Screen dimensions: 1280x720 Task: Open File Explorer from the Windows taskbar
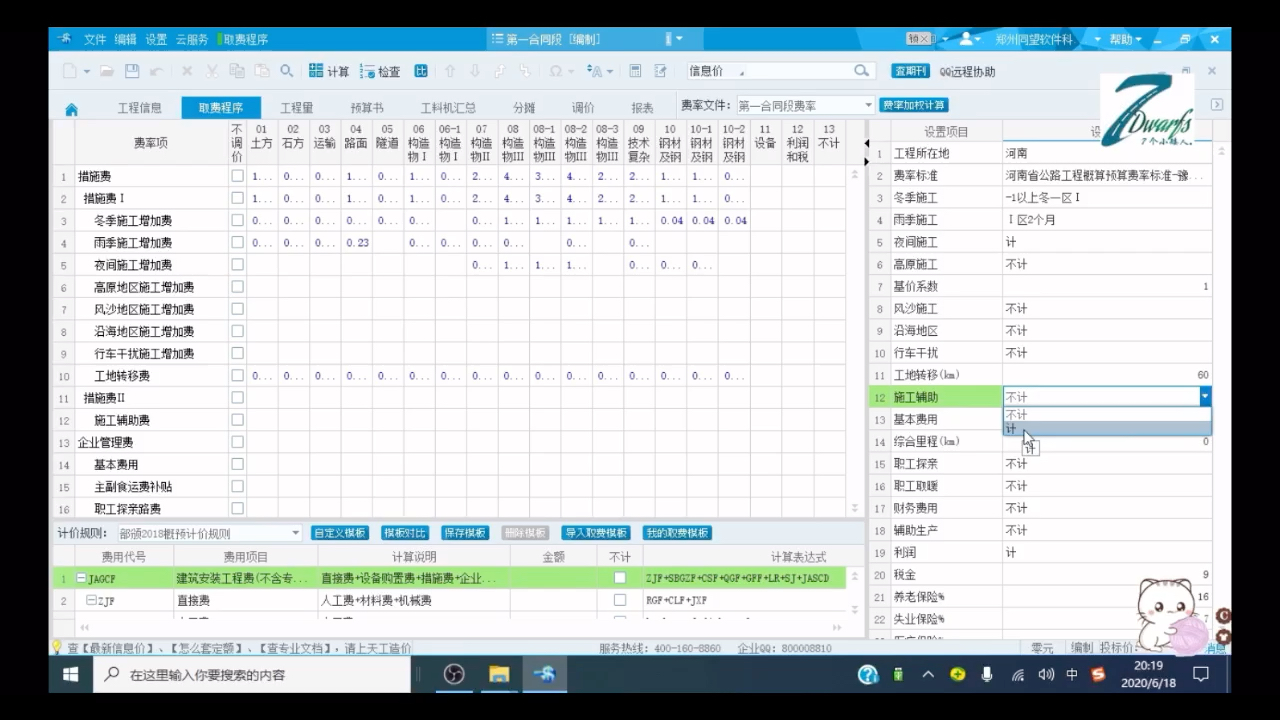499,675
